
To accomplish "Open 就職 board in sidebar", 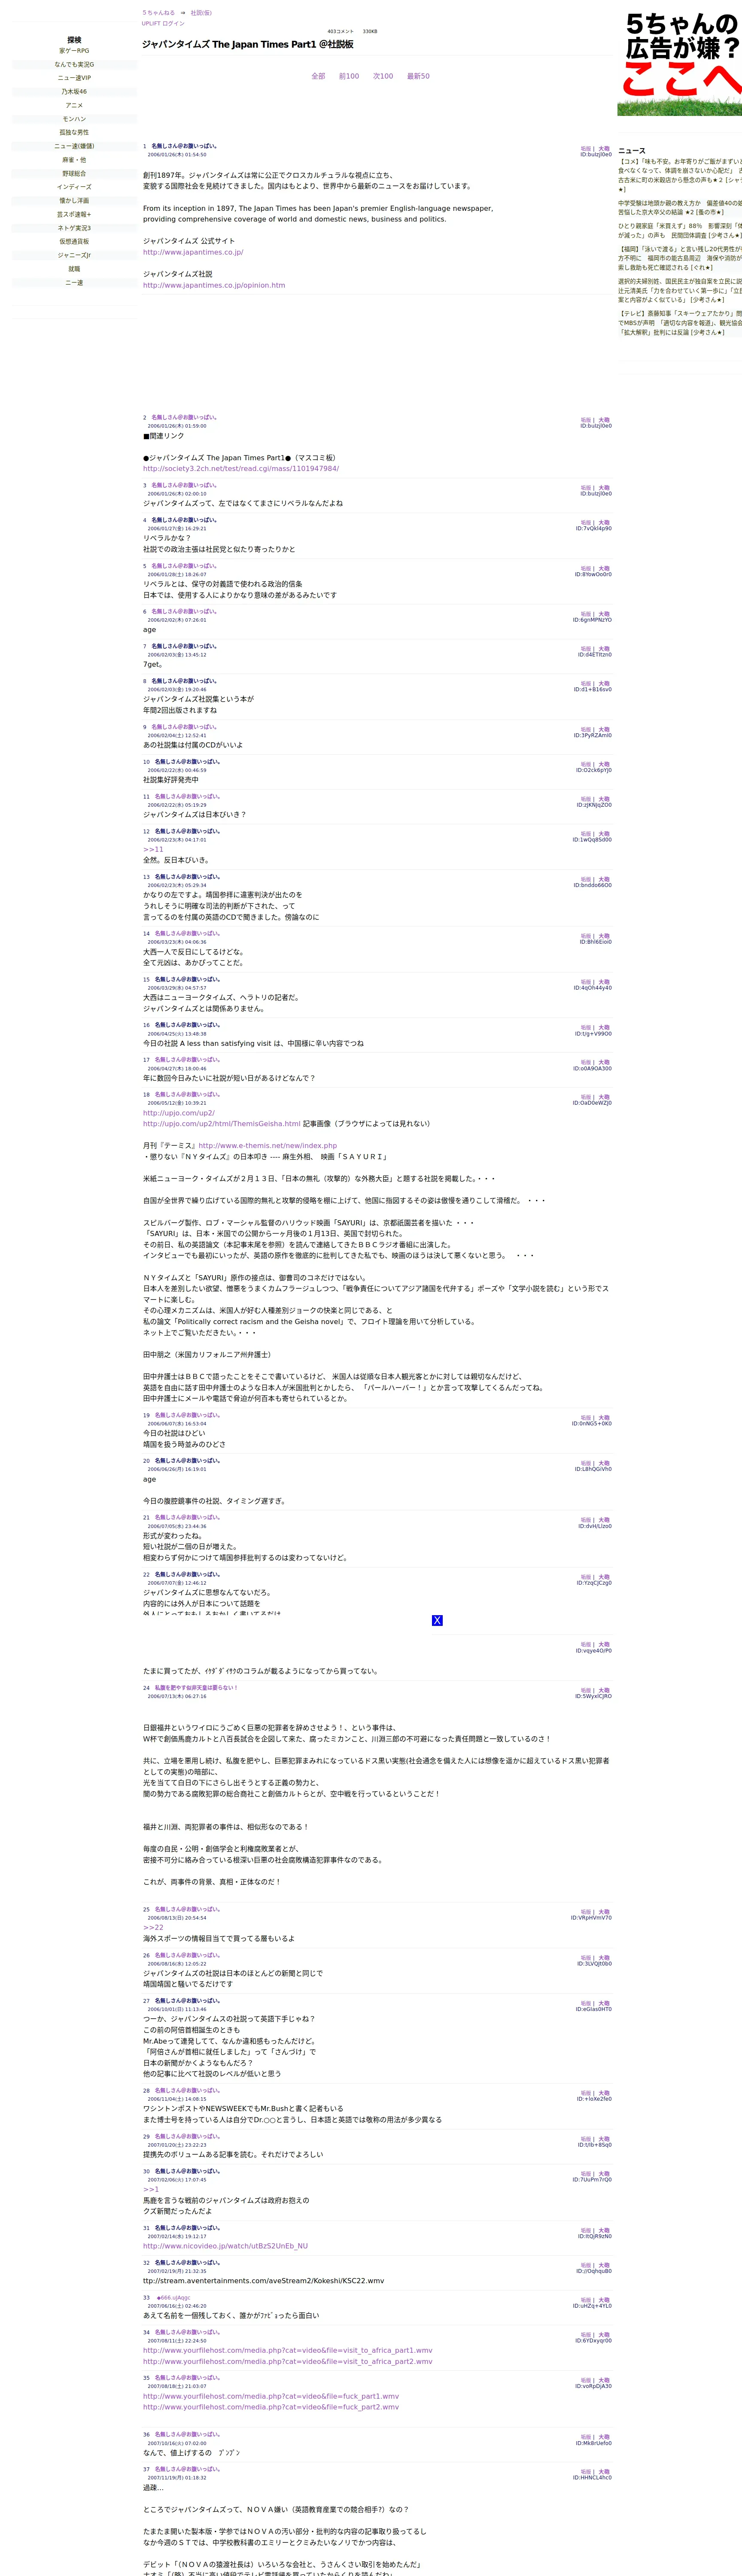I will tap(74, 269).
